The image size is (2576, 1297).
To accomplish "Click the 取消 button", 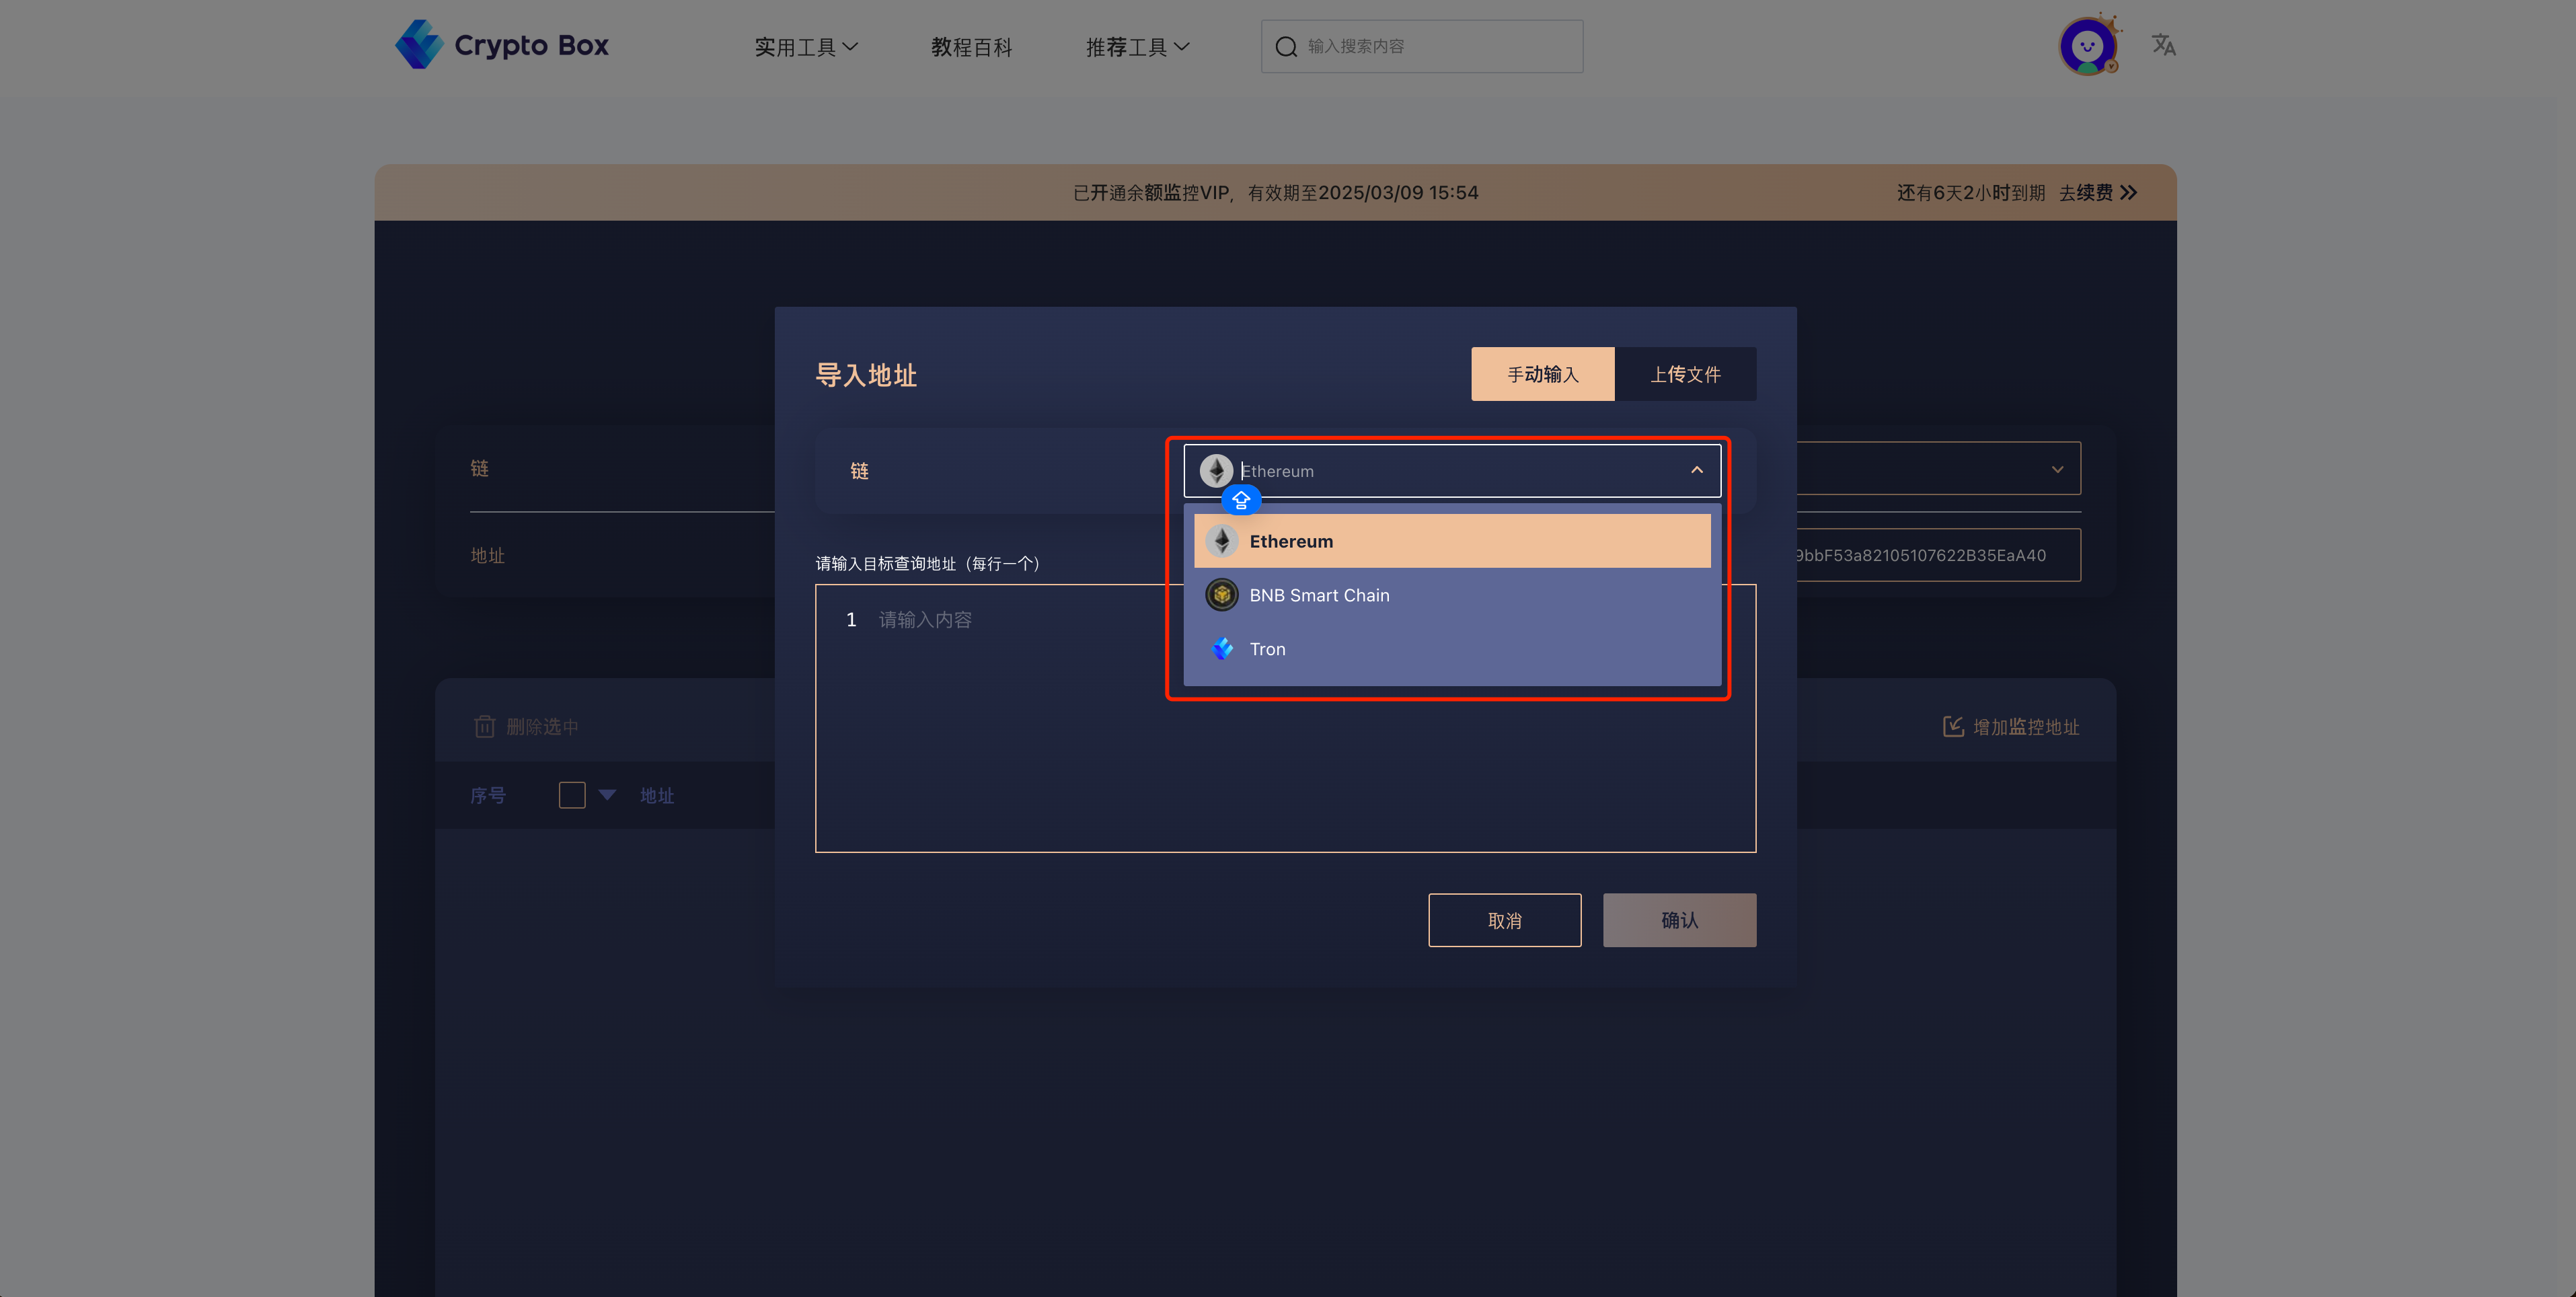I will 1504,920.
